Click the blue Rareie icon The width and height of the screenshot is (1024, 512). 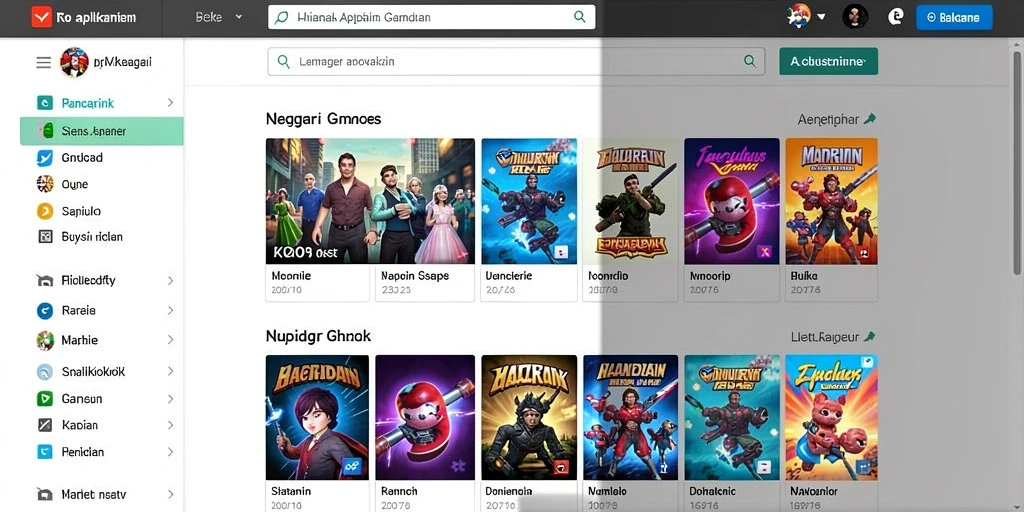(x=44, y=310)
